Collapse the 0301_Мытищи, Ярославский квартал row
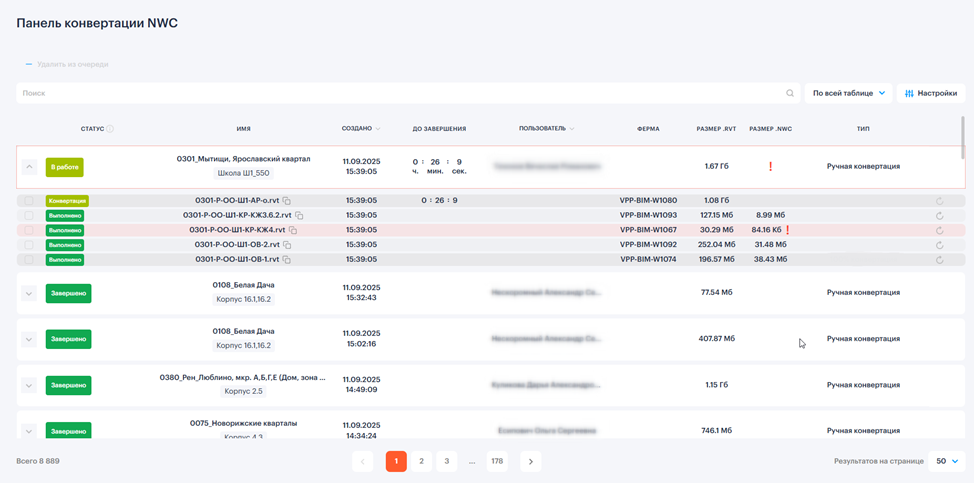 [x=29, y=167]
